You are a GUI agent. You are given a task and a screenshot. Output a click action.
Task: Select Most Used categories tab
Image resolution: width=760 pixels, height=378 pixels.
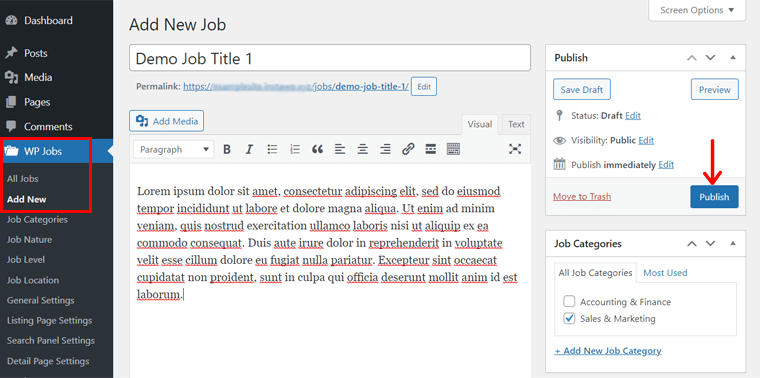pos(665,273)
